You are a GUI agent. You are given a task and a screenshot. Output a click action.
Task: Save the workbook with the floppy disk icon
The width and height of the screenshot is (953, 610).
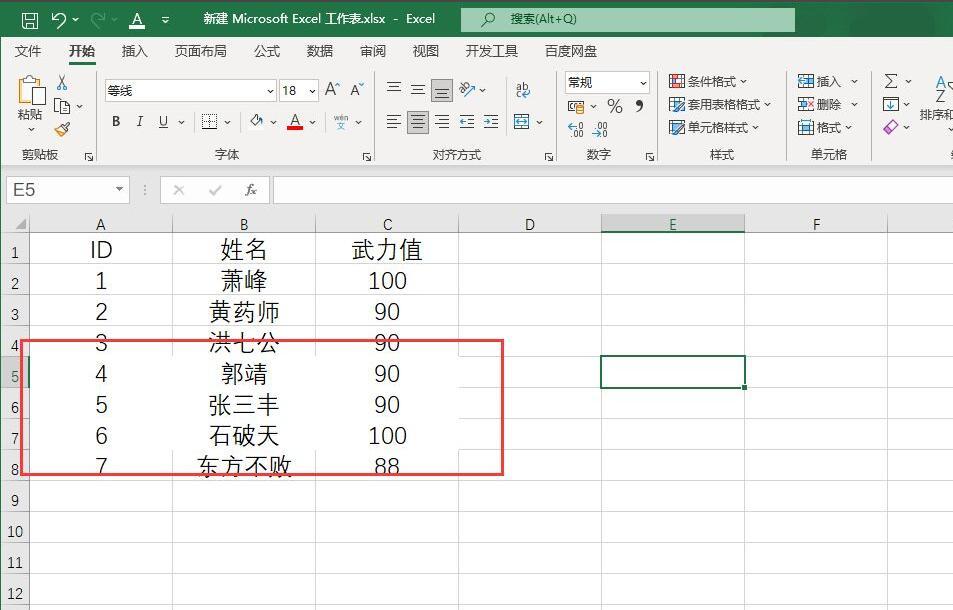coord(30,20)
